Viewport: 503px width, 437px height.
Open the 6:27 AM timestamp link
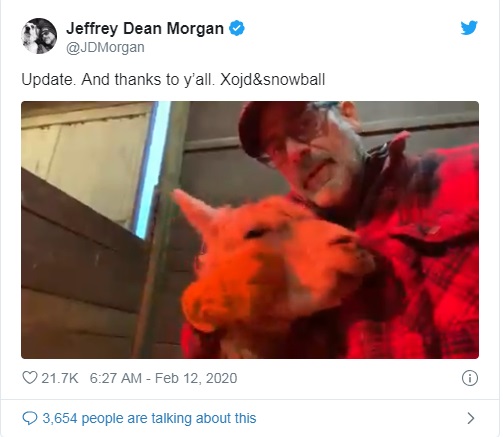pyautogui.click(x=116, y=378)
